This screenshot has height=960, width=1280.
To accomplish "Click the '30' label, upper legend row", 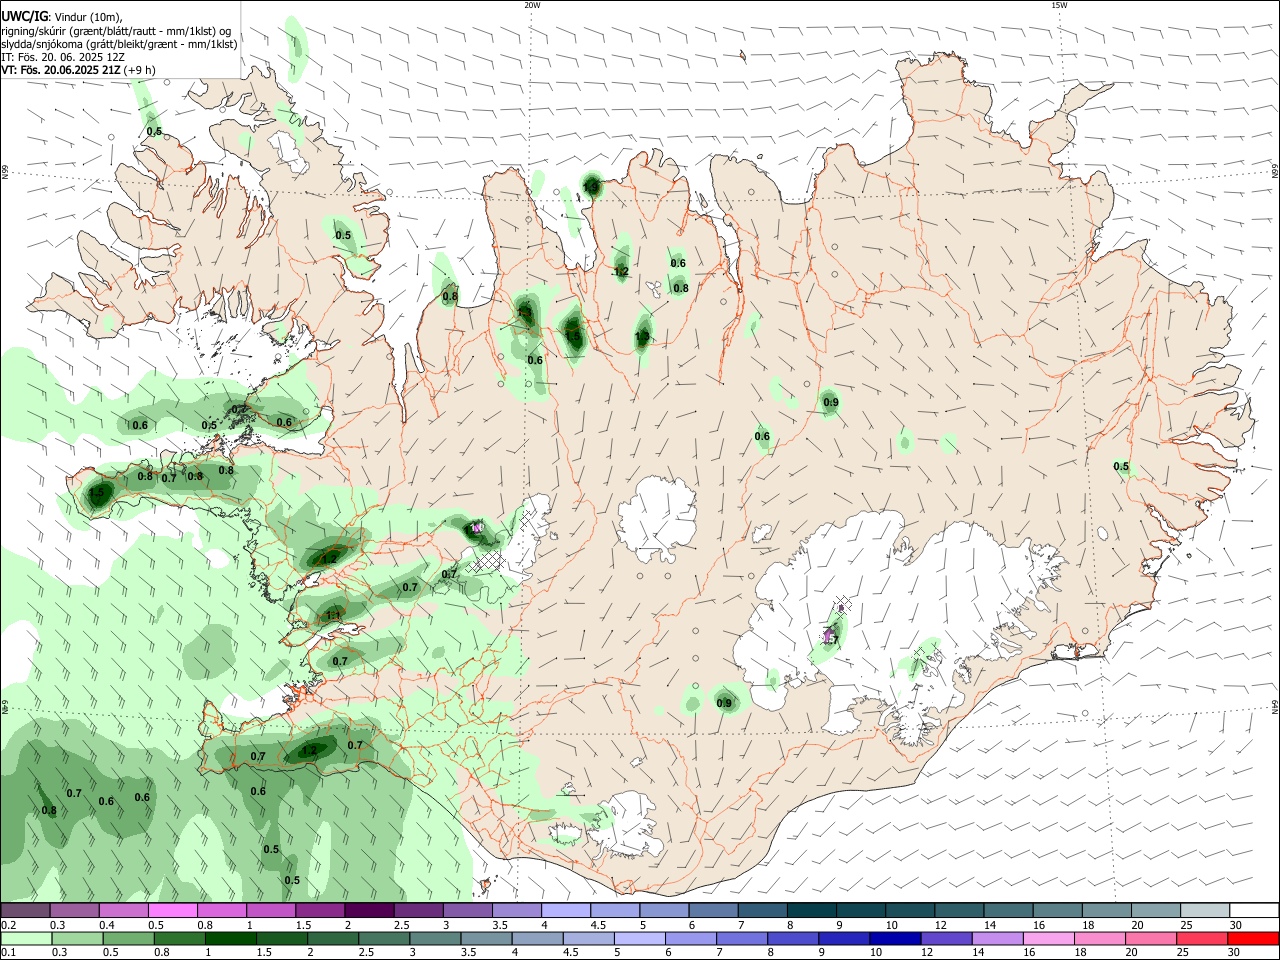I will click(1236, 925).
